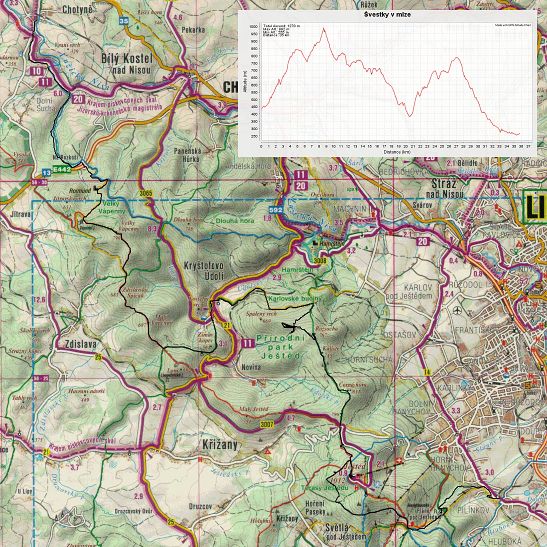Select the yellow 25 badge near Zdislava
Screen dimensions: 547x547
pos(98,357)
